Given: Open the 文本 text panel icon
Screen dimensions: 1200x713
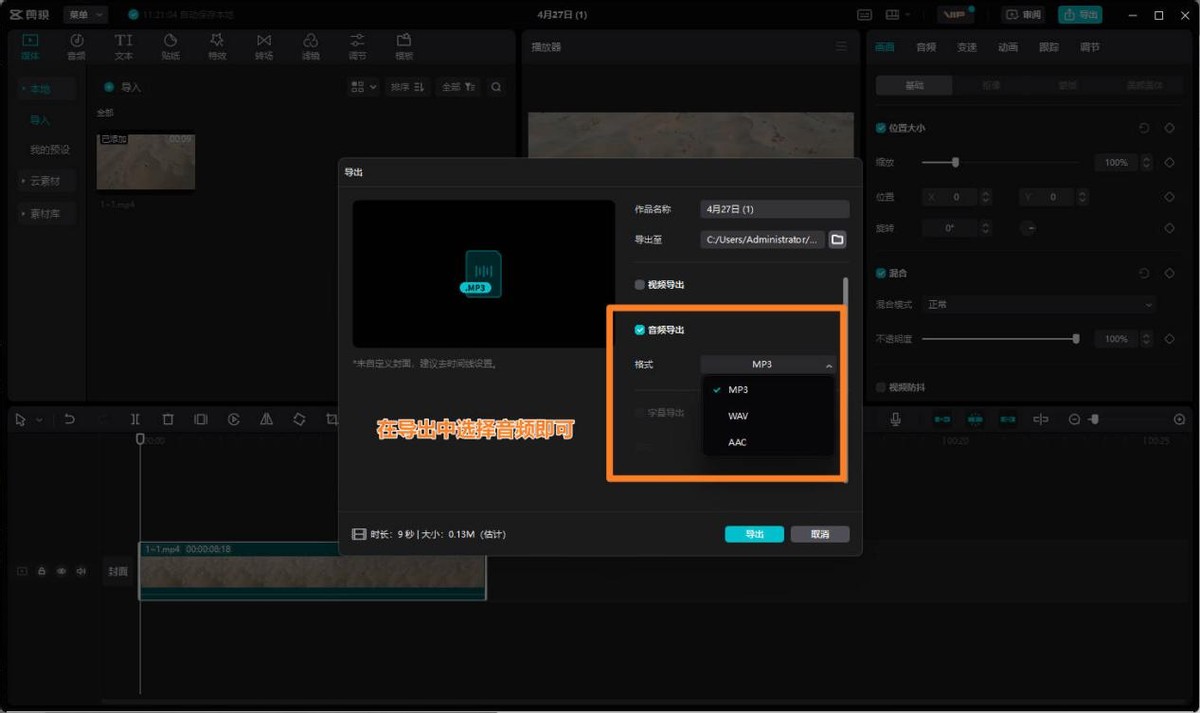Looking at the screenshot, I should tap(123, 46).
